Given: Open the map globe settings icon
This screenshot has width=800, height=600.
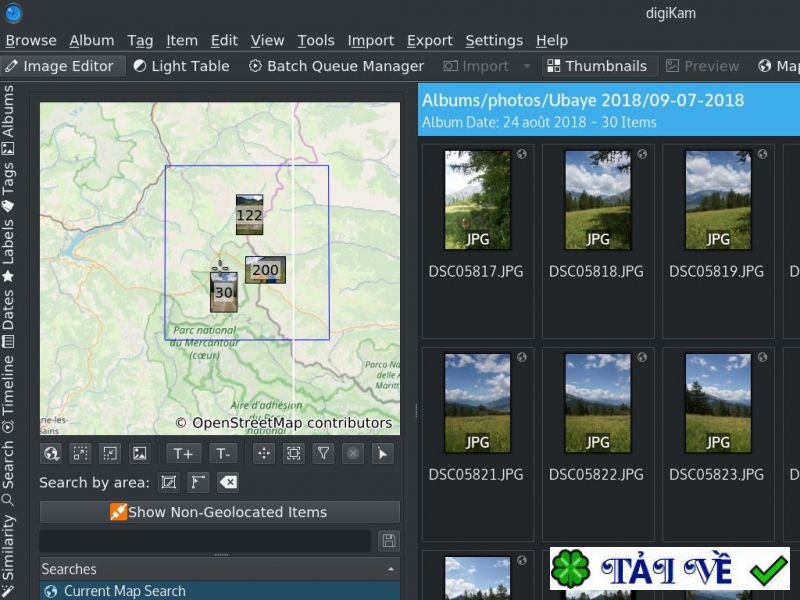Looking at the screenshot, I should [x=51, y=453].
